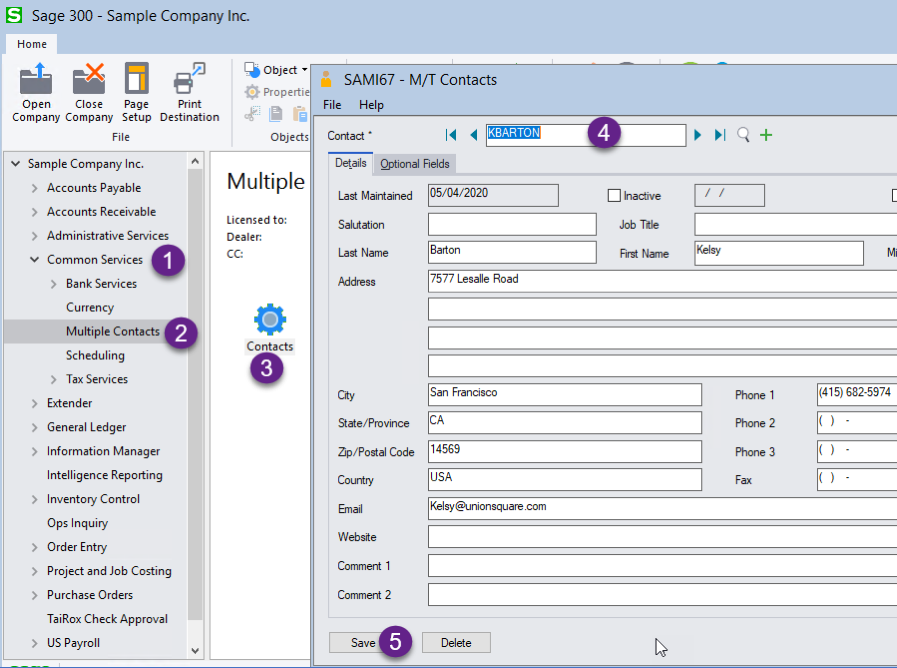
Task: Click the M/T Contacts window title icon
Action: (326, 79)
